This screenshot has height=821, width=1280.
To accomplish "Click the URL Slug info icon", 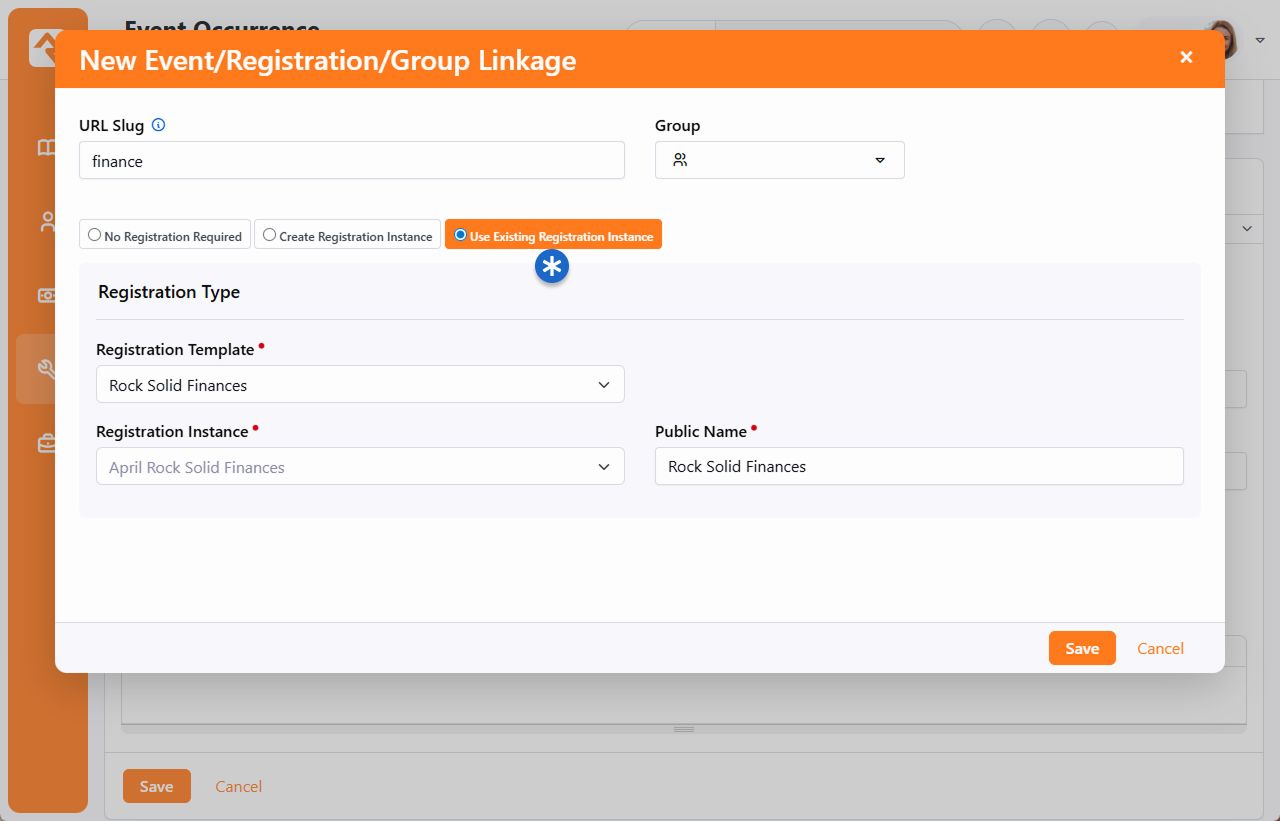I will (158, 126).
